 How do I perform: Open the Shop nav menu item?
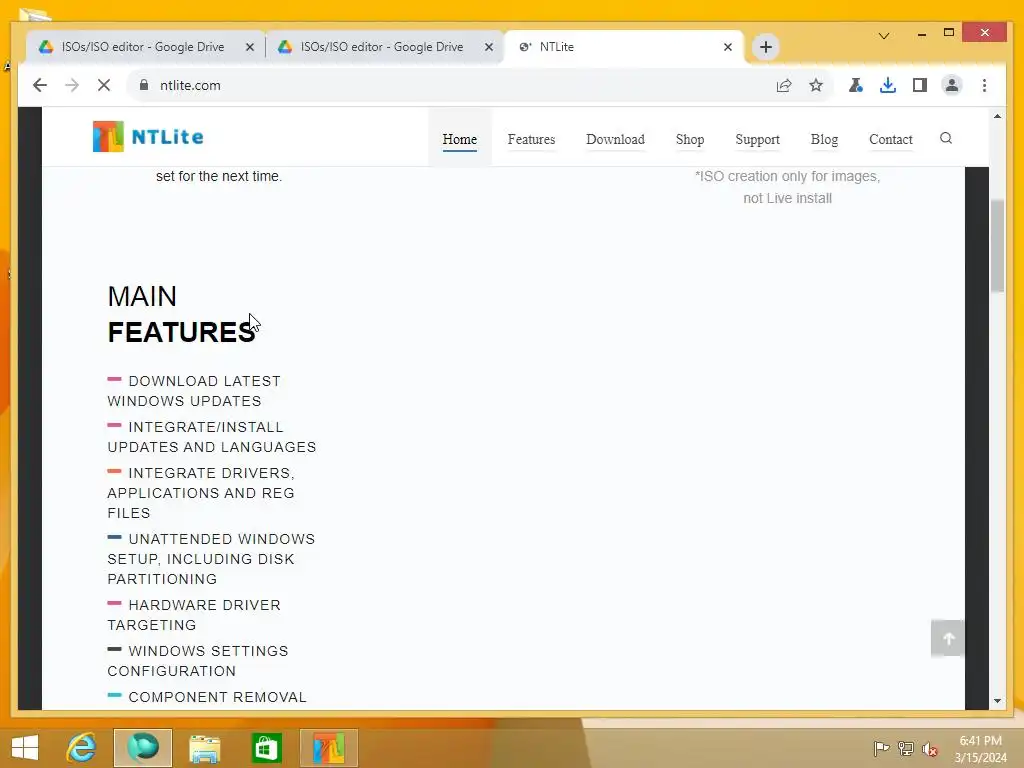tap(690, 139)
